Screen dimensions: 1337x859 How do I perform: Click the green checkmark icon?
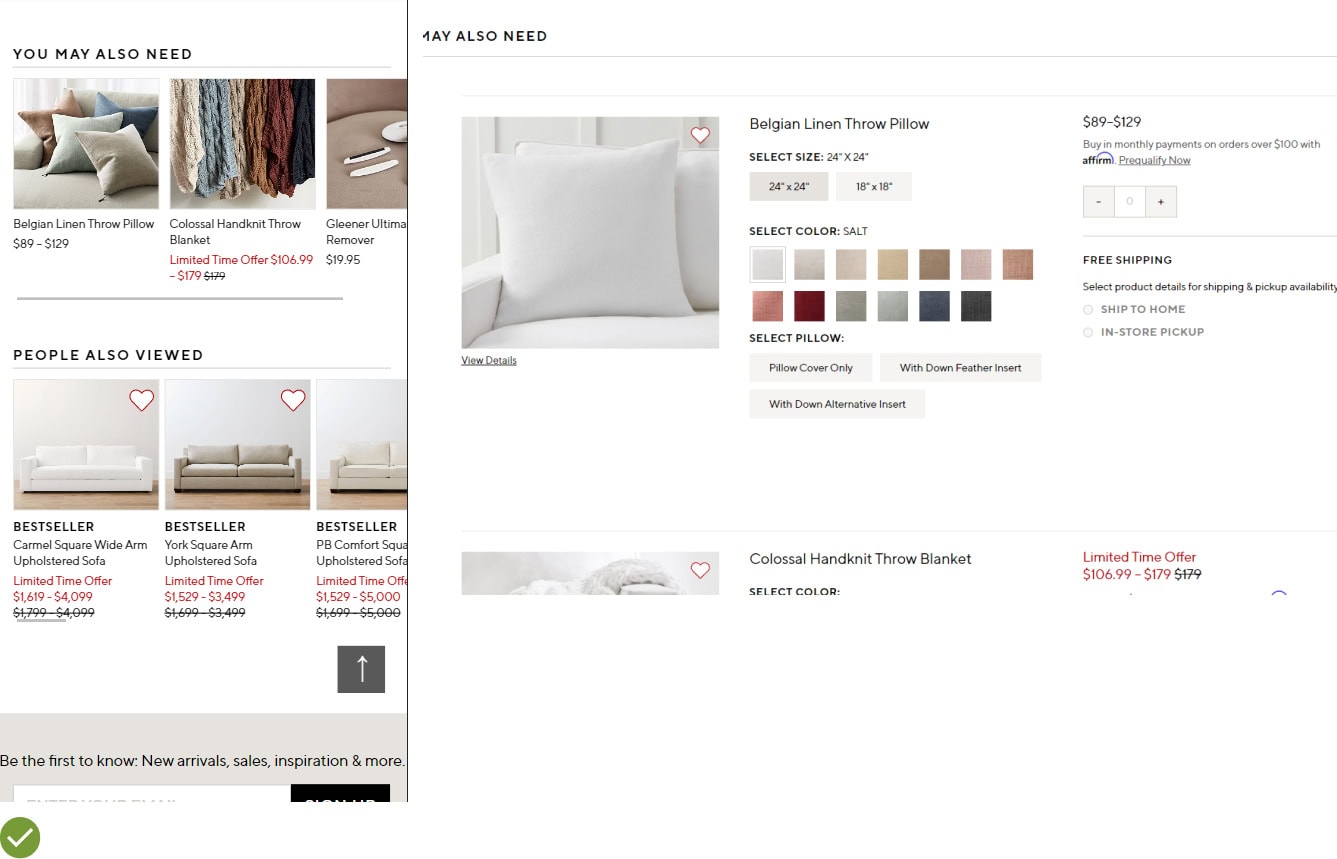(x=20, y=838)
